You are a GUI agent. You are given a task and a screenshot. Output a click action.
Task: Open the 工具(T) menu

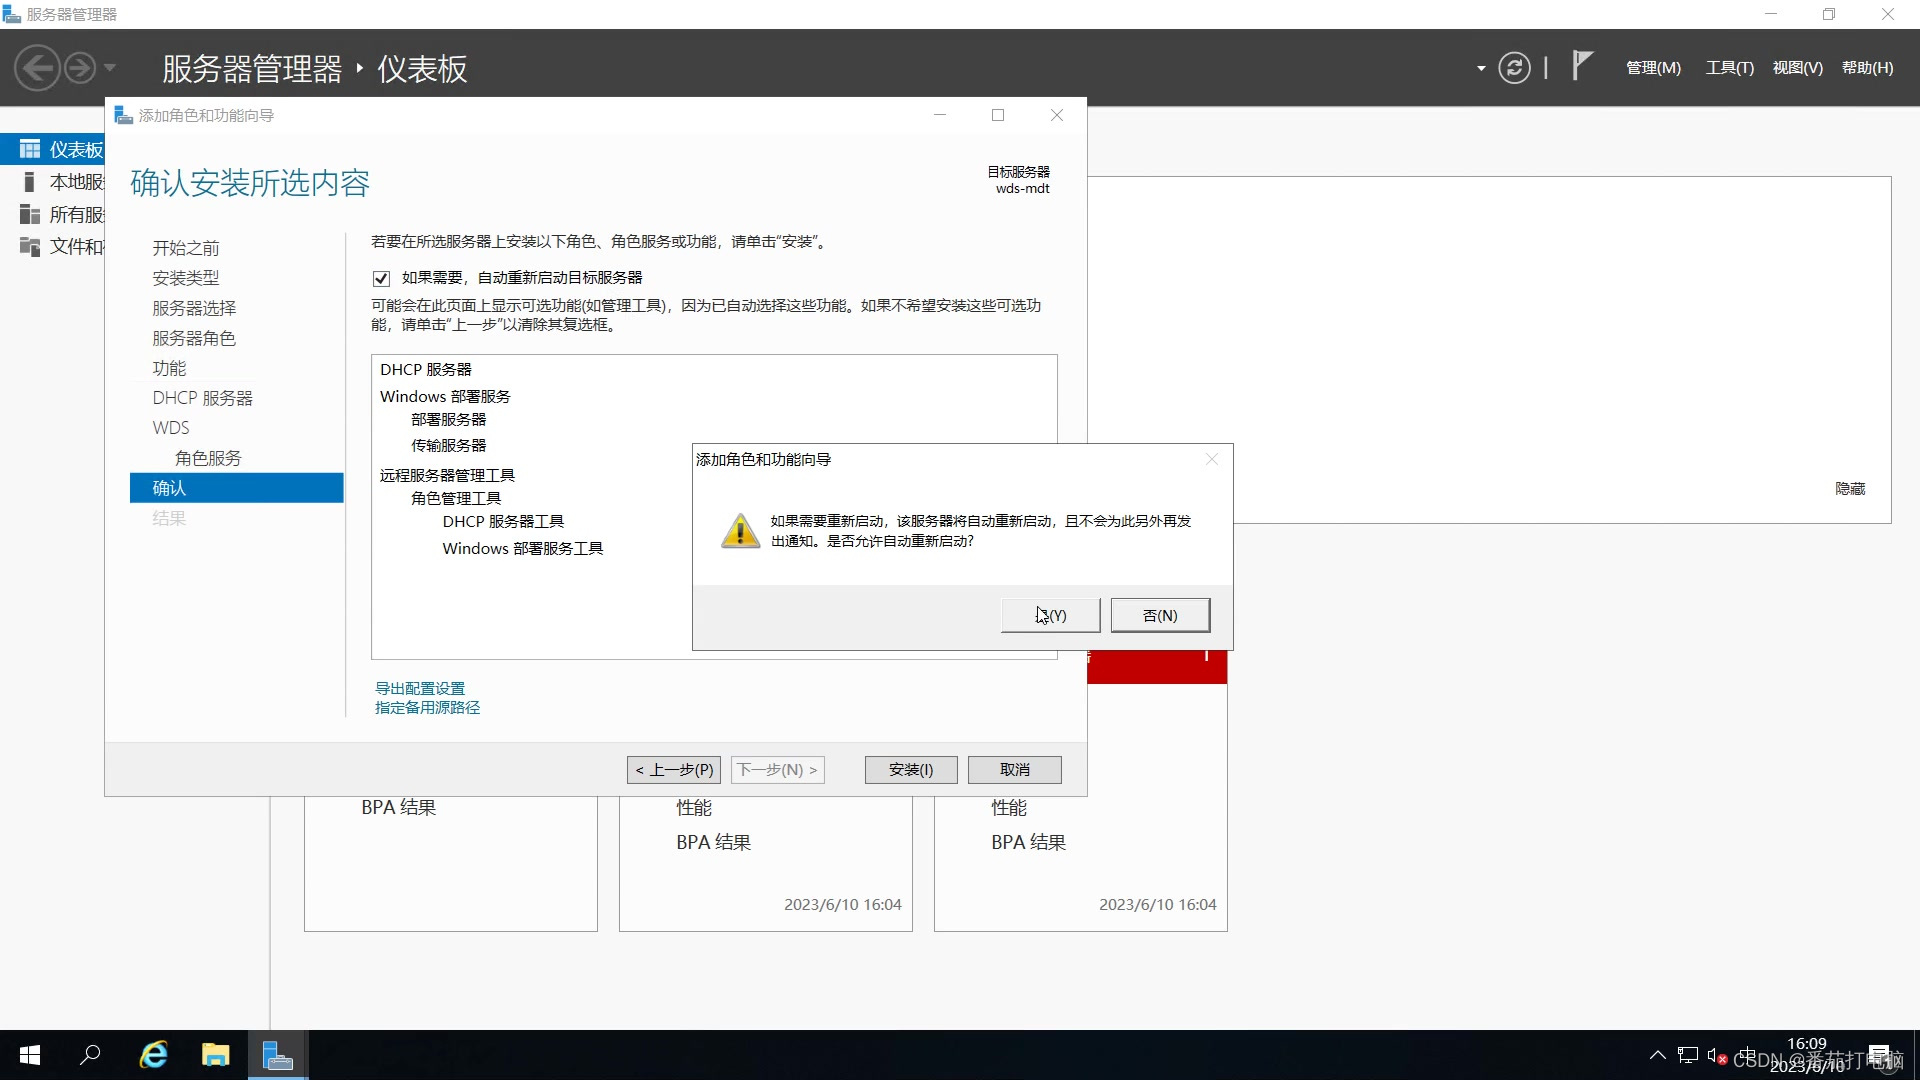point(1729,68)
